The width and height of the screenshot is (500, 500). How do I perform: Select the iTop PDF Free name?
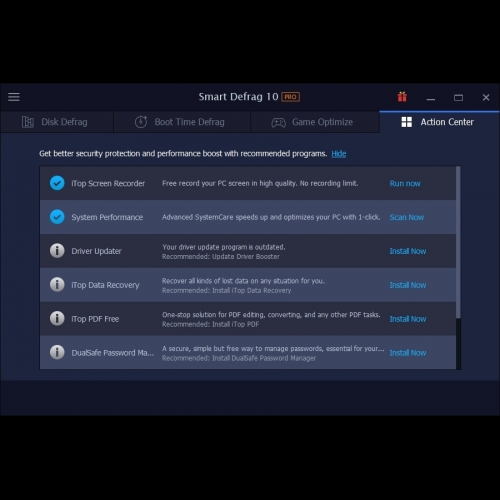95,319
